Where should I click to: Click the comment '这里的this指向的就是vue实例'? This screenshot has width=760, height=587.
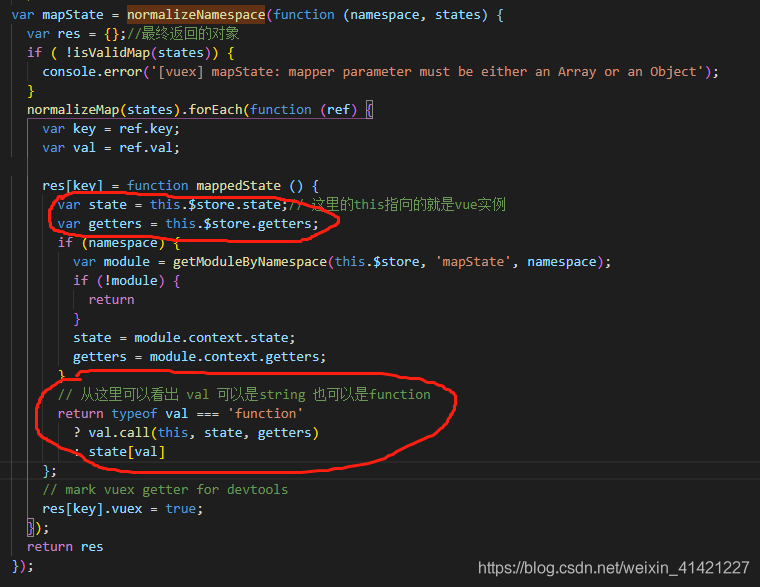pyautogui.click(x=408, y=205)
